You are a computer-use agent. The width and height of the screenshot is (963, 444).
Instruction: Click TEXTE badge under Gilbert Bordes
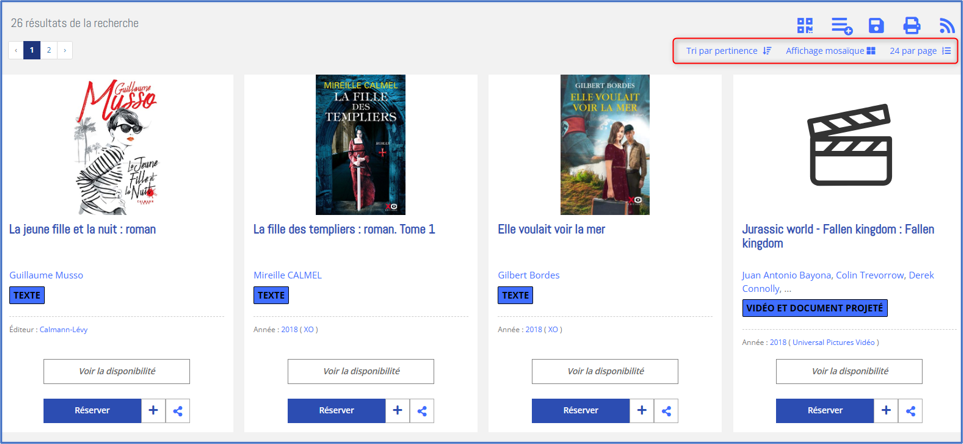pyautogui.click(x=515, y=295)
